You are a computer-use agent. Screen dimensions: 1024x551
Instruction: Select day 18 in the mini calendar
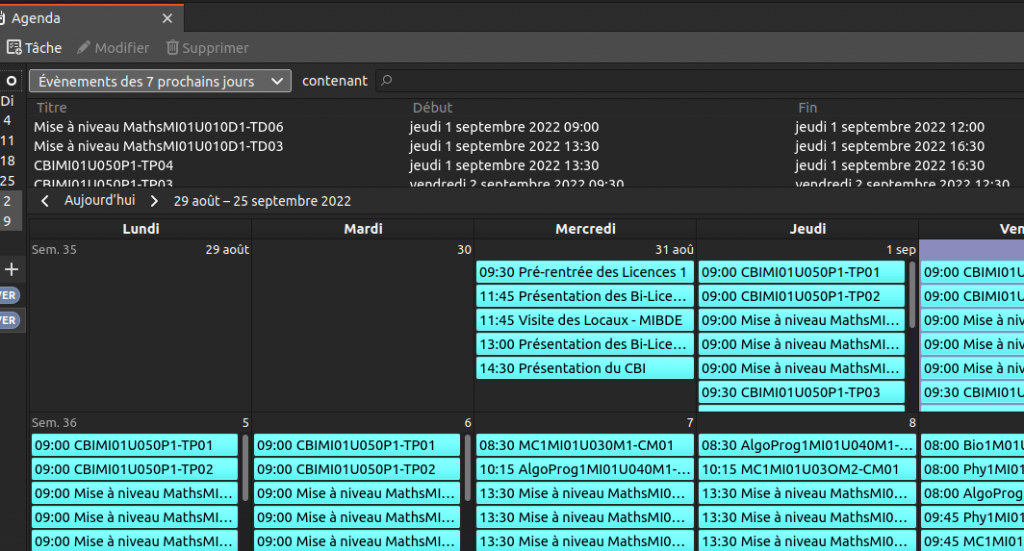pyautogui.click(x=7, y=161)
